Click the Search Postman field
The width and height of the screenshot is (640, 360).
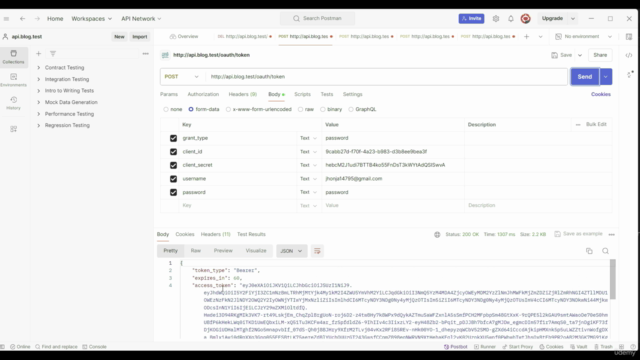[318, 18]
